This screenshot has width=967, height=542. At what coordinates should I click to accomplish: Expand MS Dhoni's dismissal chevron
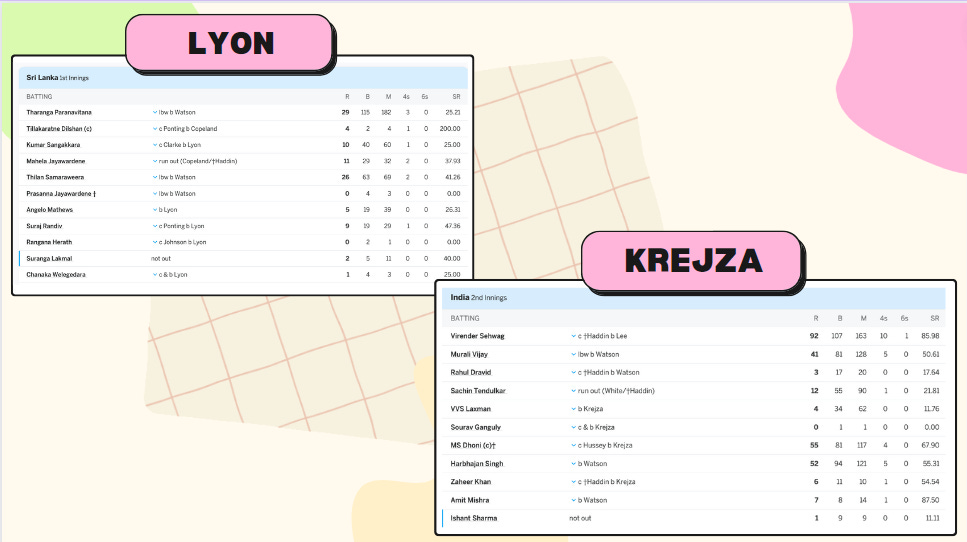[x=574, y=445]
